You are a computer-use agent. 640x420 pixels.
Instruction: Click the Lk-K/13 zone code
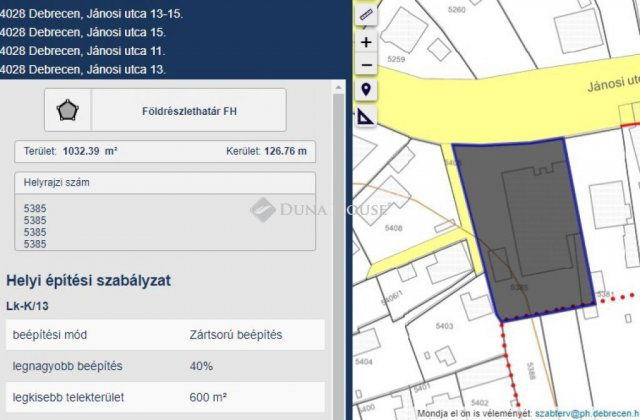(x=27, y=306)
